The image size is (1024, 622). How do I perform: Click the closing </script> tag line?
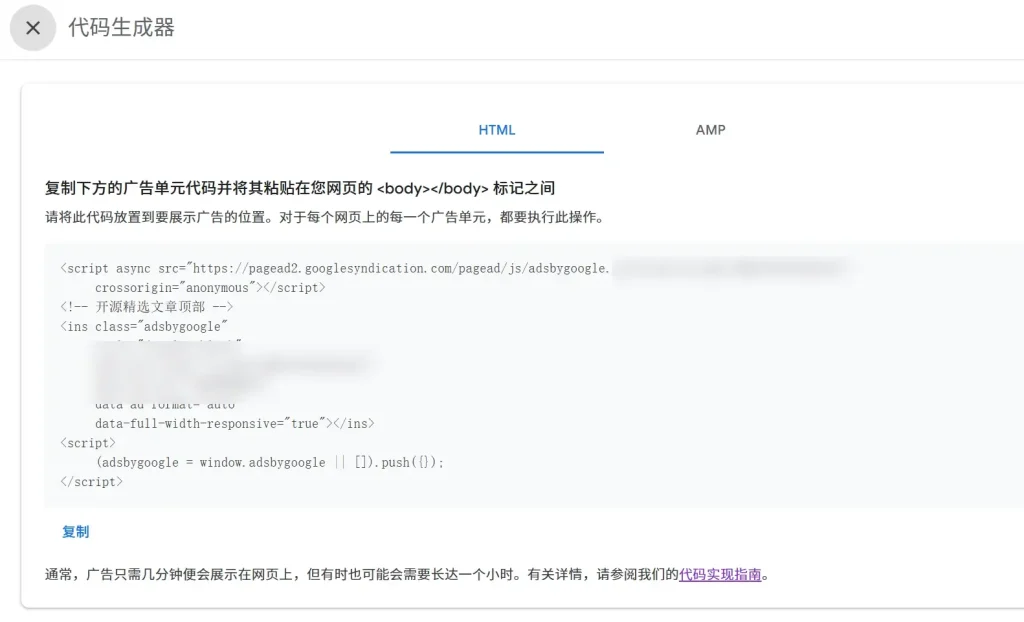[x=92, y=482]
